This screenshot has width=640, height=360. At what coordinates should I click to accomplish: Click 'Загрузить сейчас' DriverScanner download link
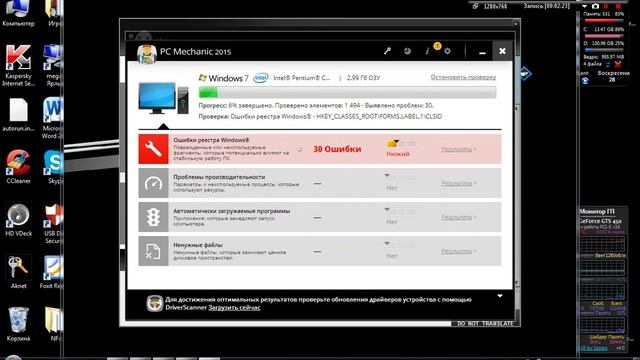[234, 307]
